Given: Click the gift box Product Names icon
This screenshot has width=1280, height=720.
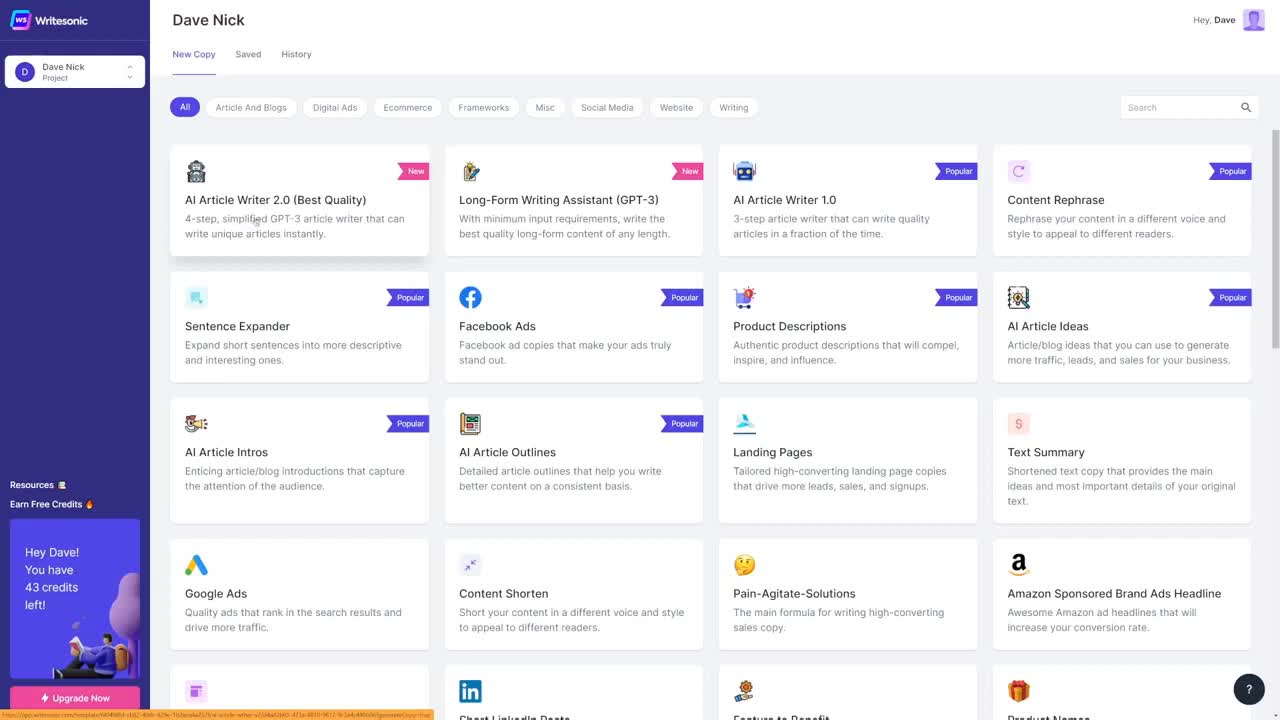Looking at the screenshot, I should point(1018,691).
